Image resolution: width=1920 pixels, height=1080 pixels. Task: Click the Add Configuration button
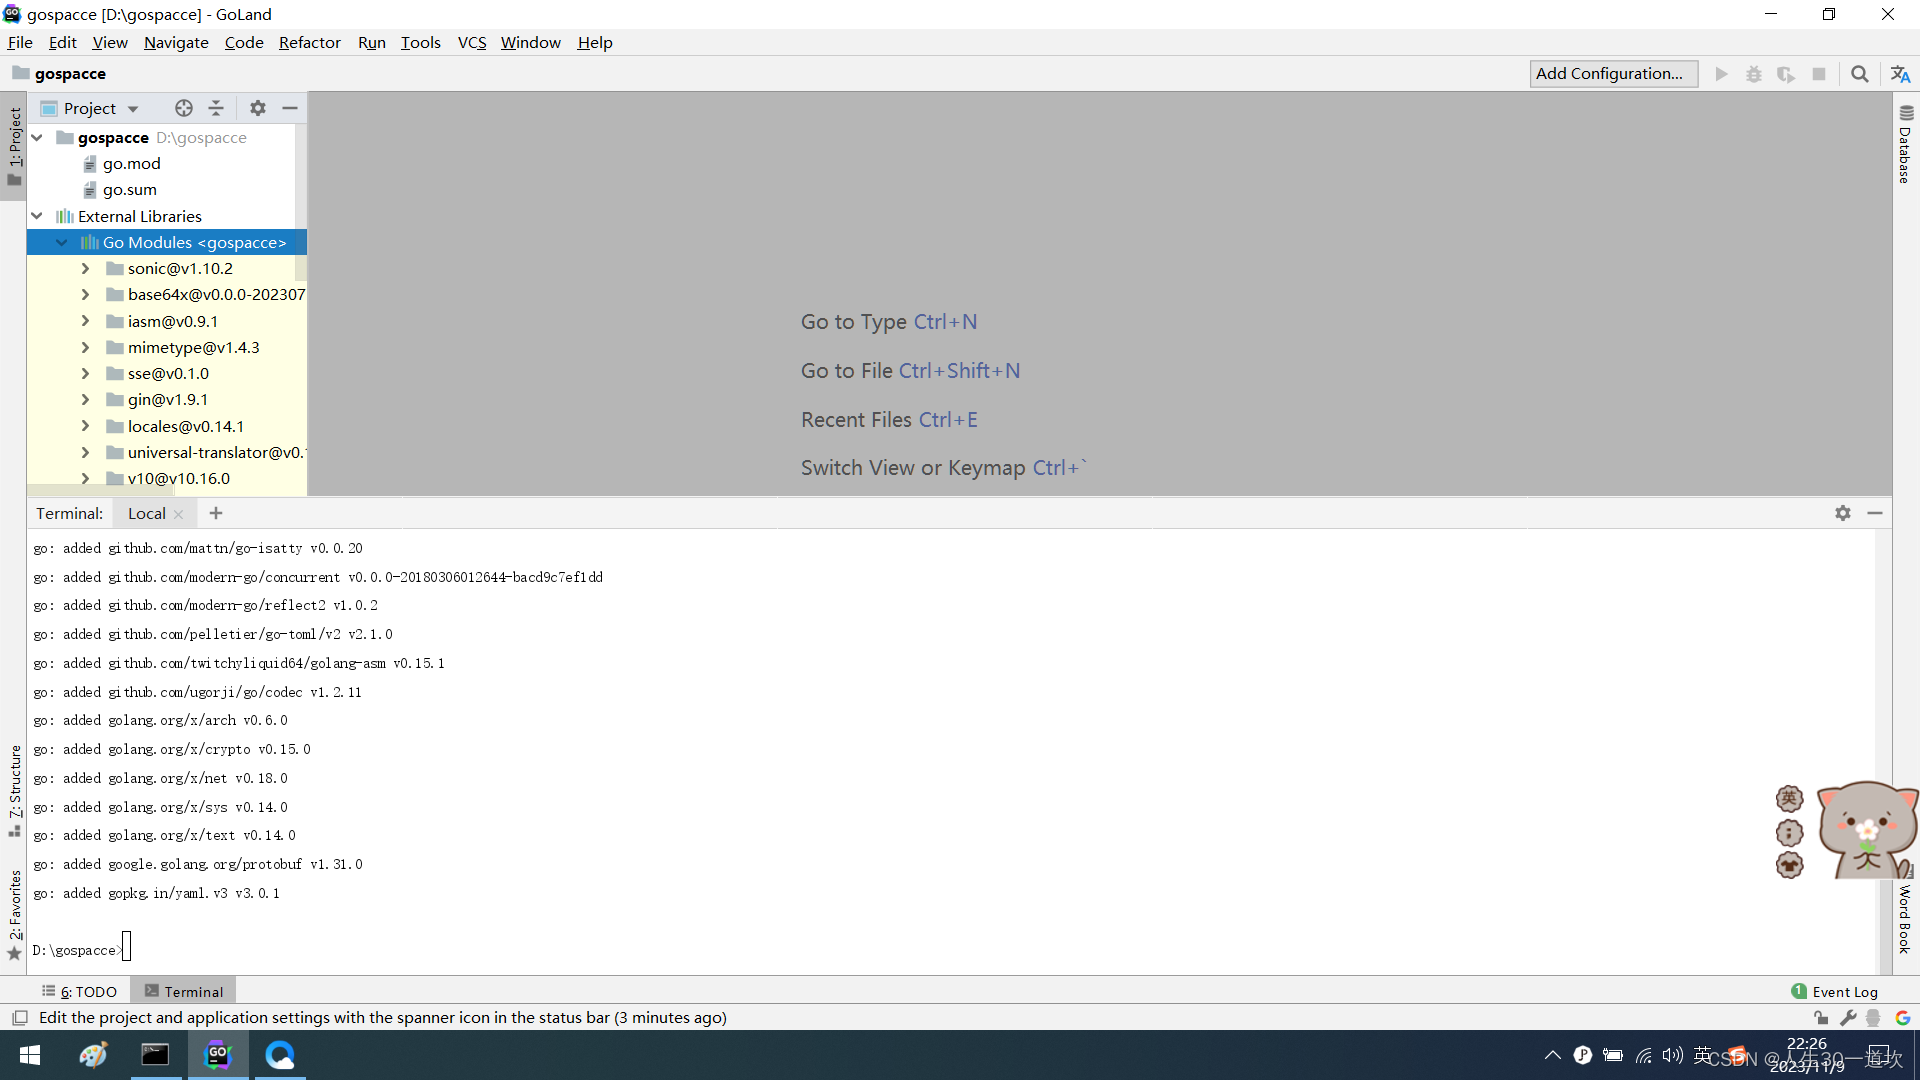(x=1612, y=74)
